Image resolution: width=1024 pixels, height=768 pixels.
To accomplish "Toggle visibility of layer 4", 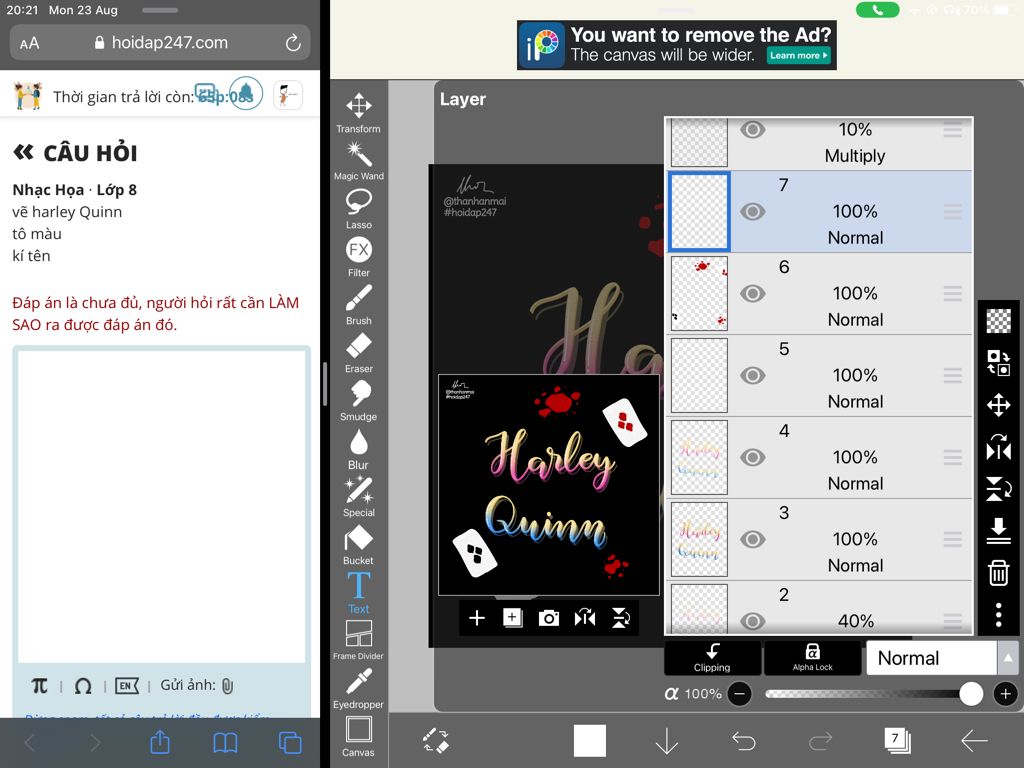I will (x=752, y=457).
